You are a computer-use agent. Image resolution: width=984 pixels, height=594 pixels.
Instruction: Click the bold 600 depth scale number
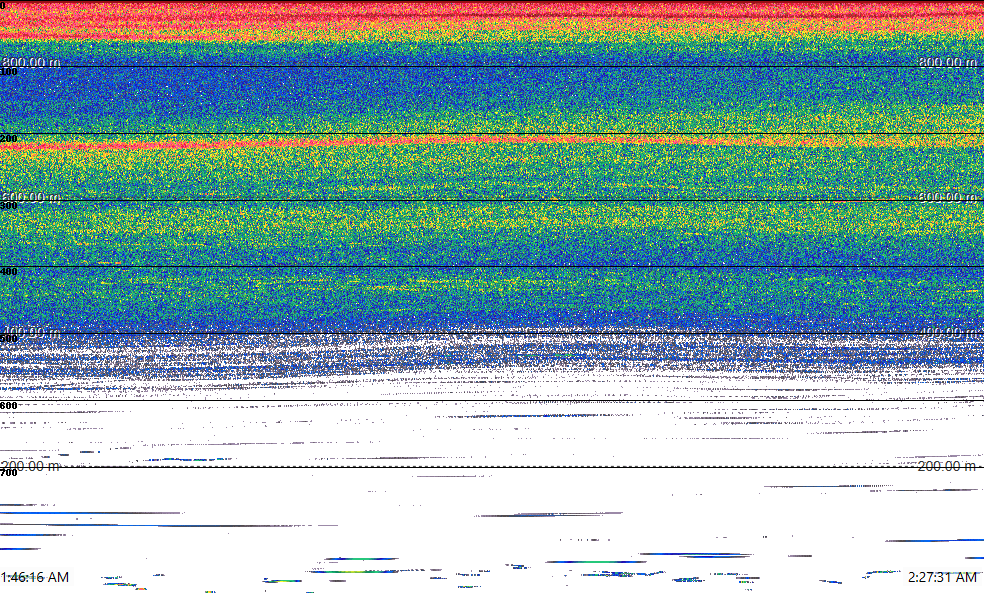(x=9, y=406)
